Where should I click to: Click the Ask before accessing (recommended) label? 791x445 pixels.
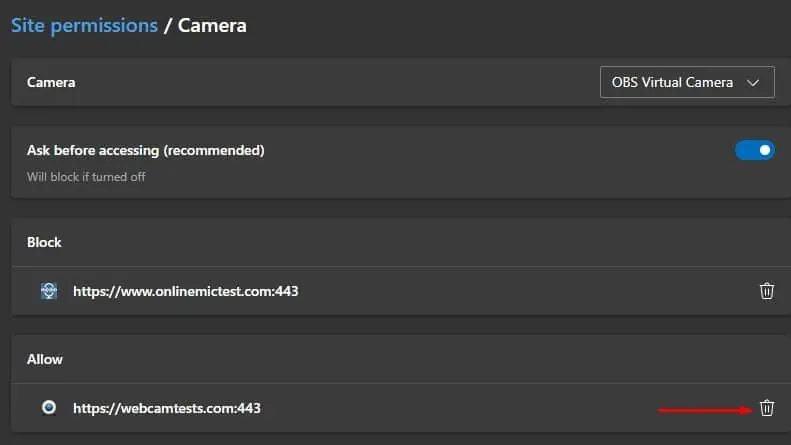[145, 151]
